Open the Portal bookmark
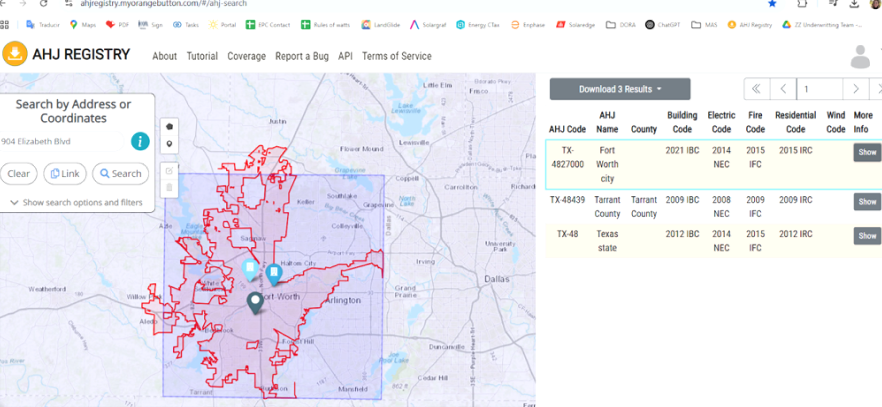The image size is (882, 407). coord(222,25)
